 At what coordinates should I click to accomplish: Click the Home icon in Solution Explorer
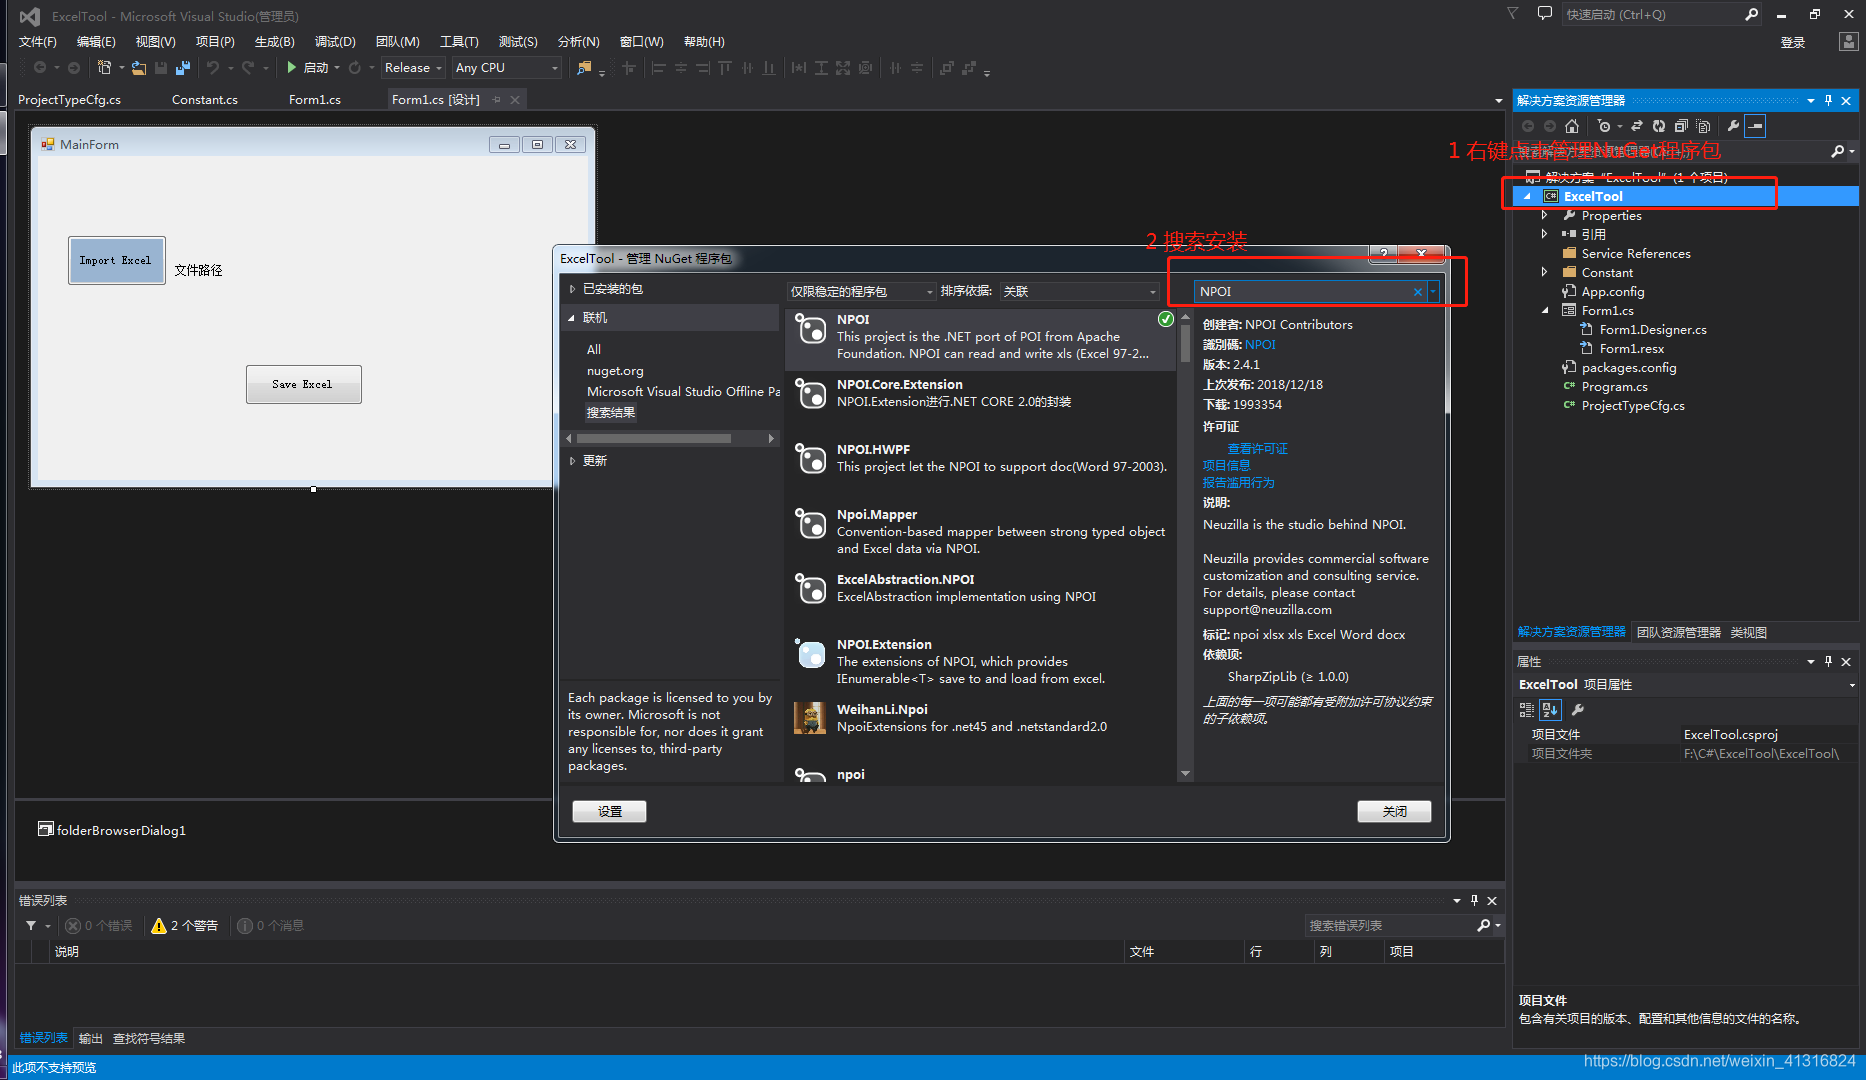click(1572, 126)
